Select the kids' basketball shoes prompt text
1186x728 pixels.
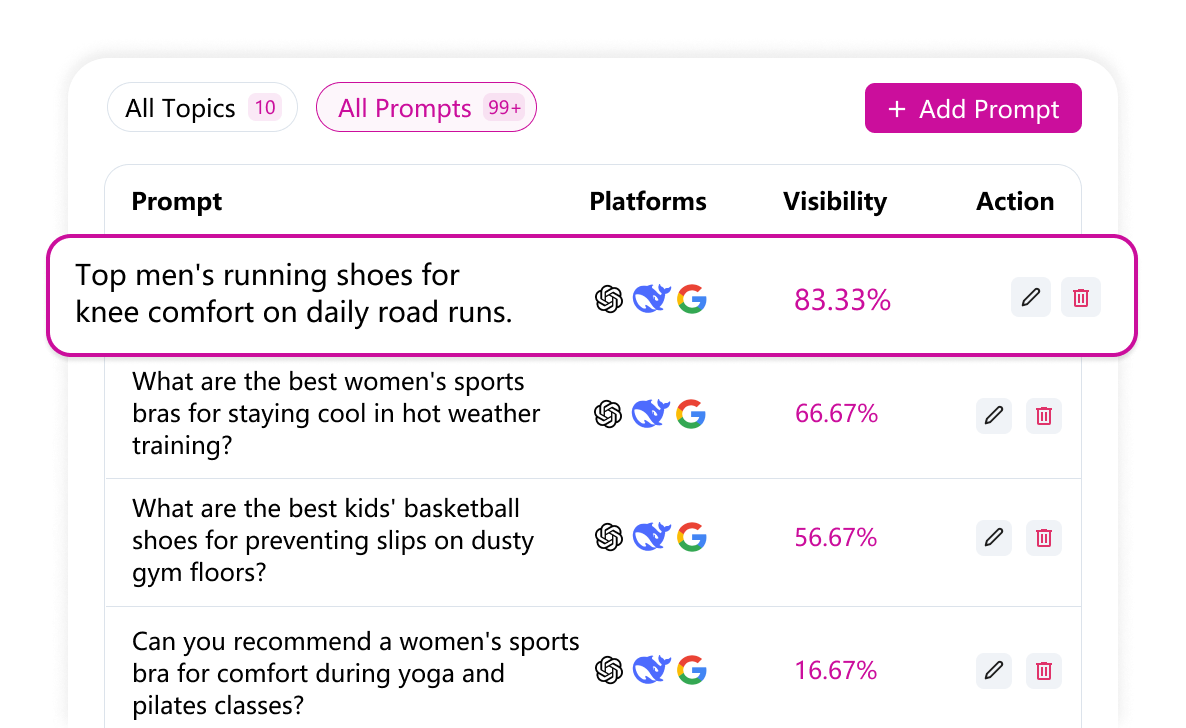[x=333, y=540]
